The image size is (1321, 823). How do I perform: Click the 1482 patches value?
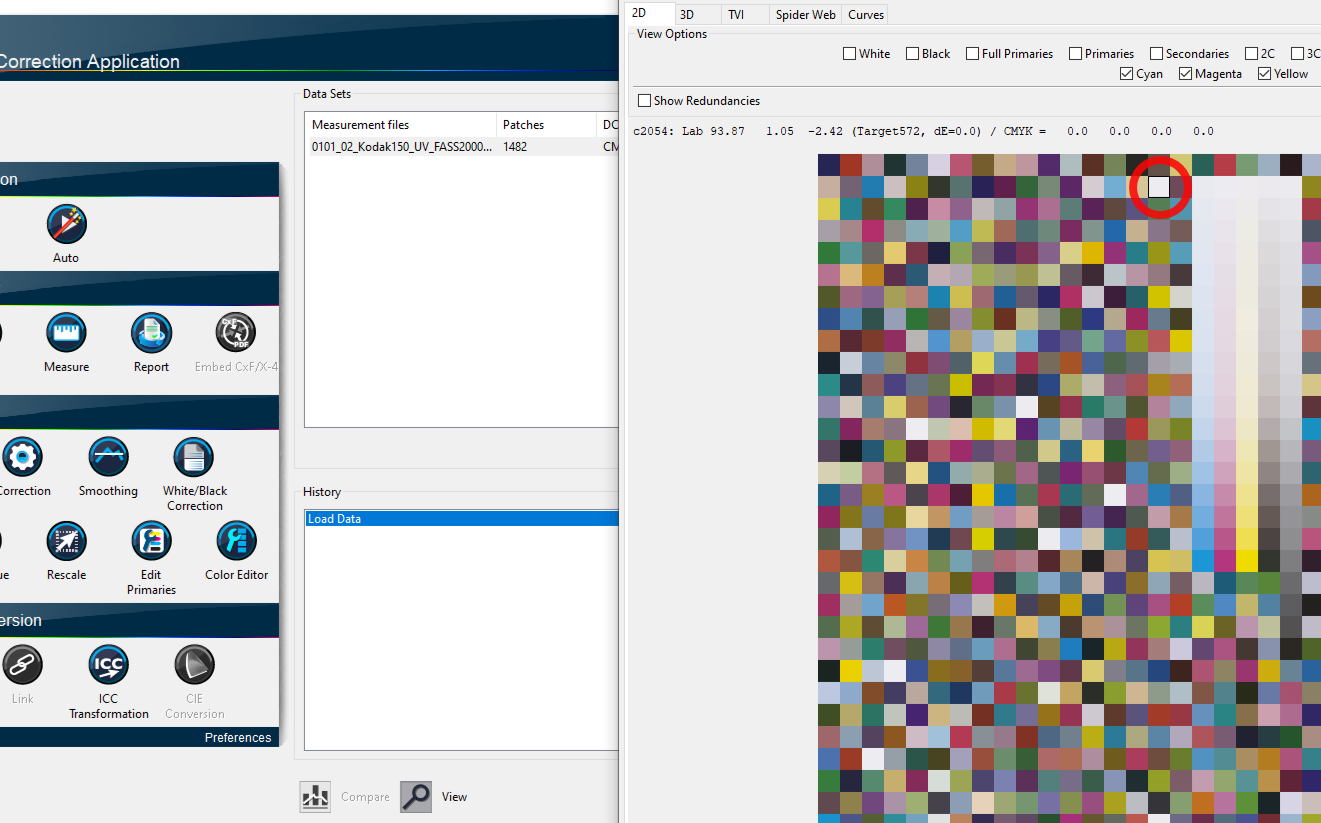(515, 147)
